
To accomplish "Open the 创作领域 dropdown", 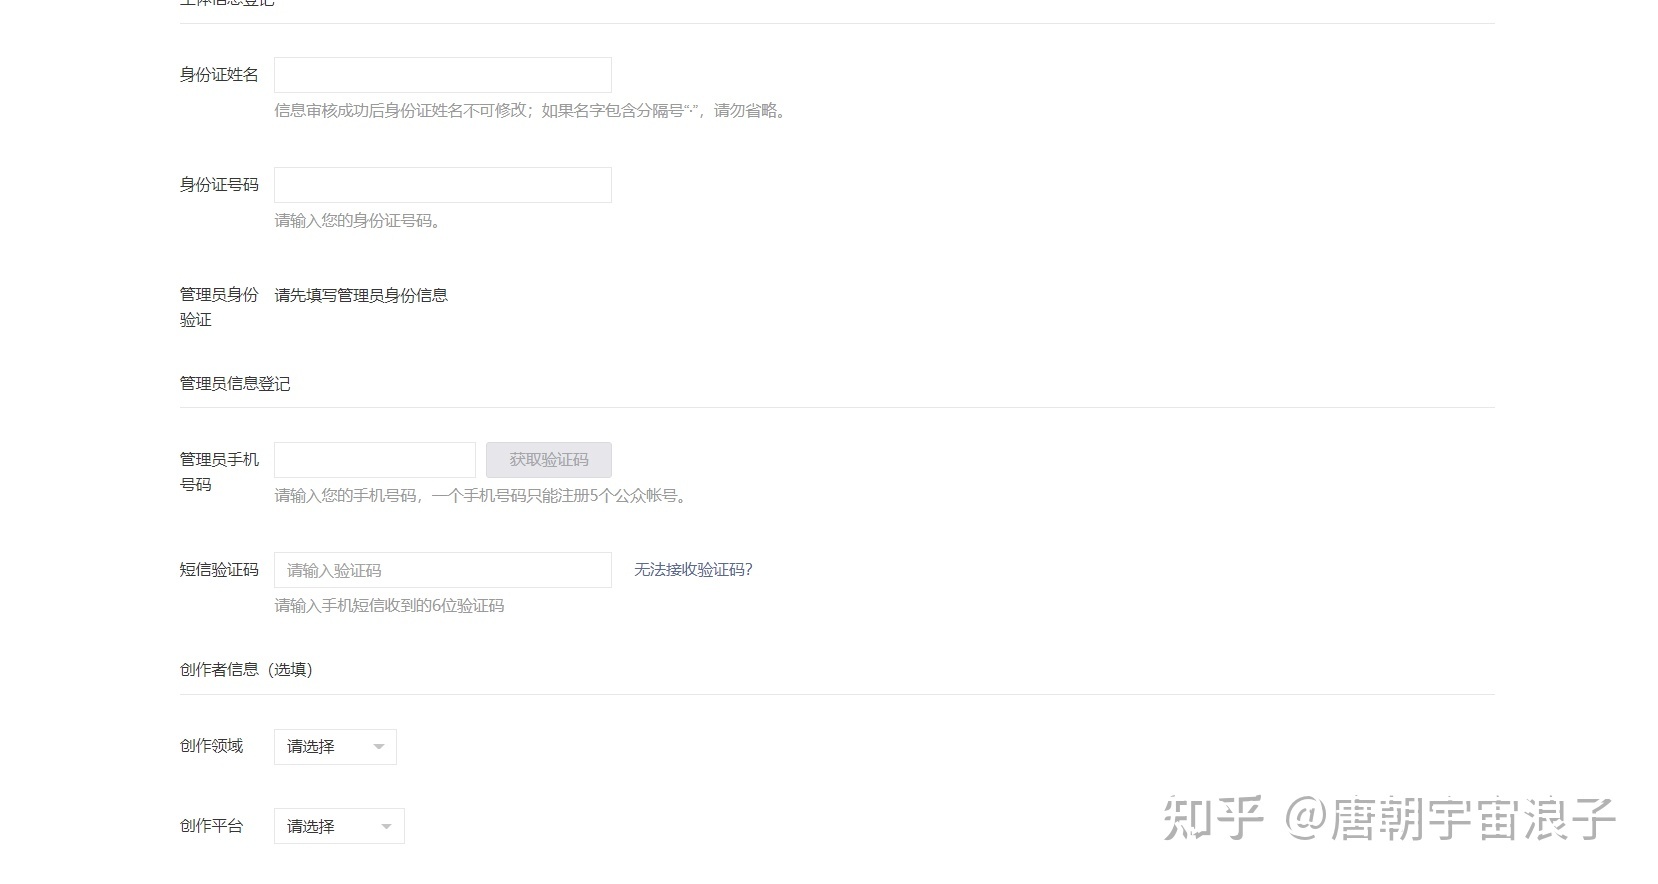I will coord(335,747).
